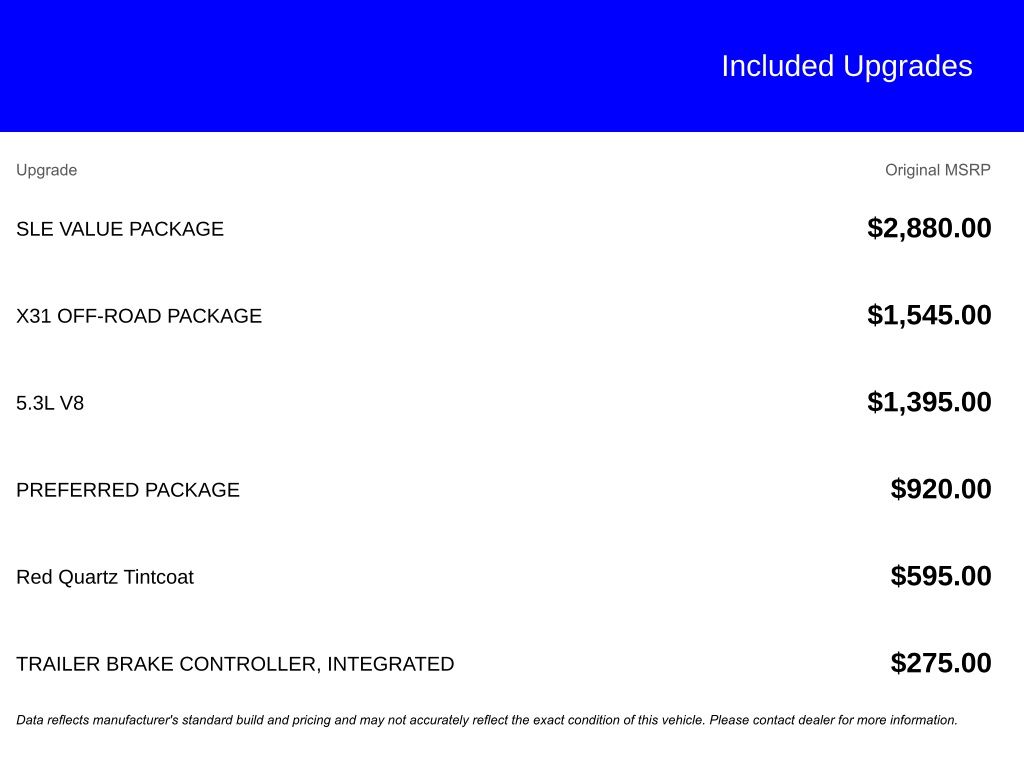Open the SLE VALUE PACKAGE upgrade

coord(120,229)
